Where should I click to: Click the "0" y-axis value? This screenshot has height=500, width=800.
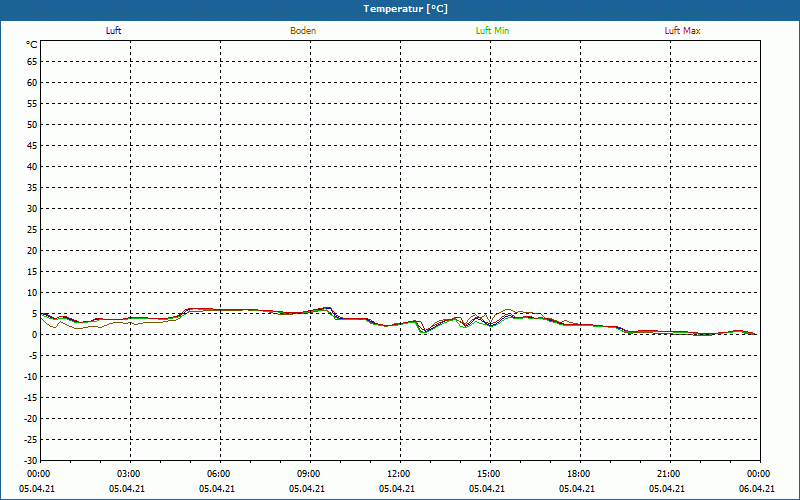(x=35, y=335)
